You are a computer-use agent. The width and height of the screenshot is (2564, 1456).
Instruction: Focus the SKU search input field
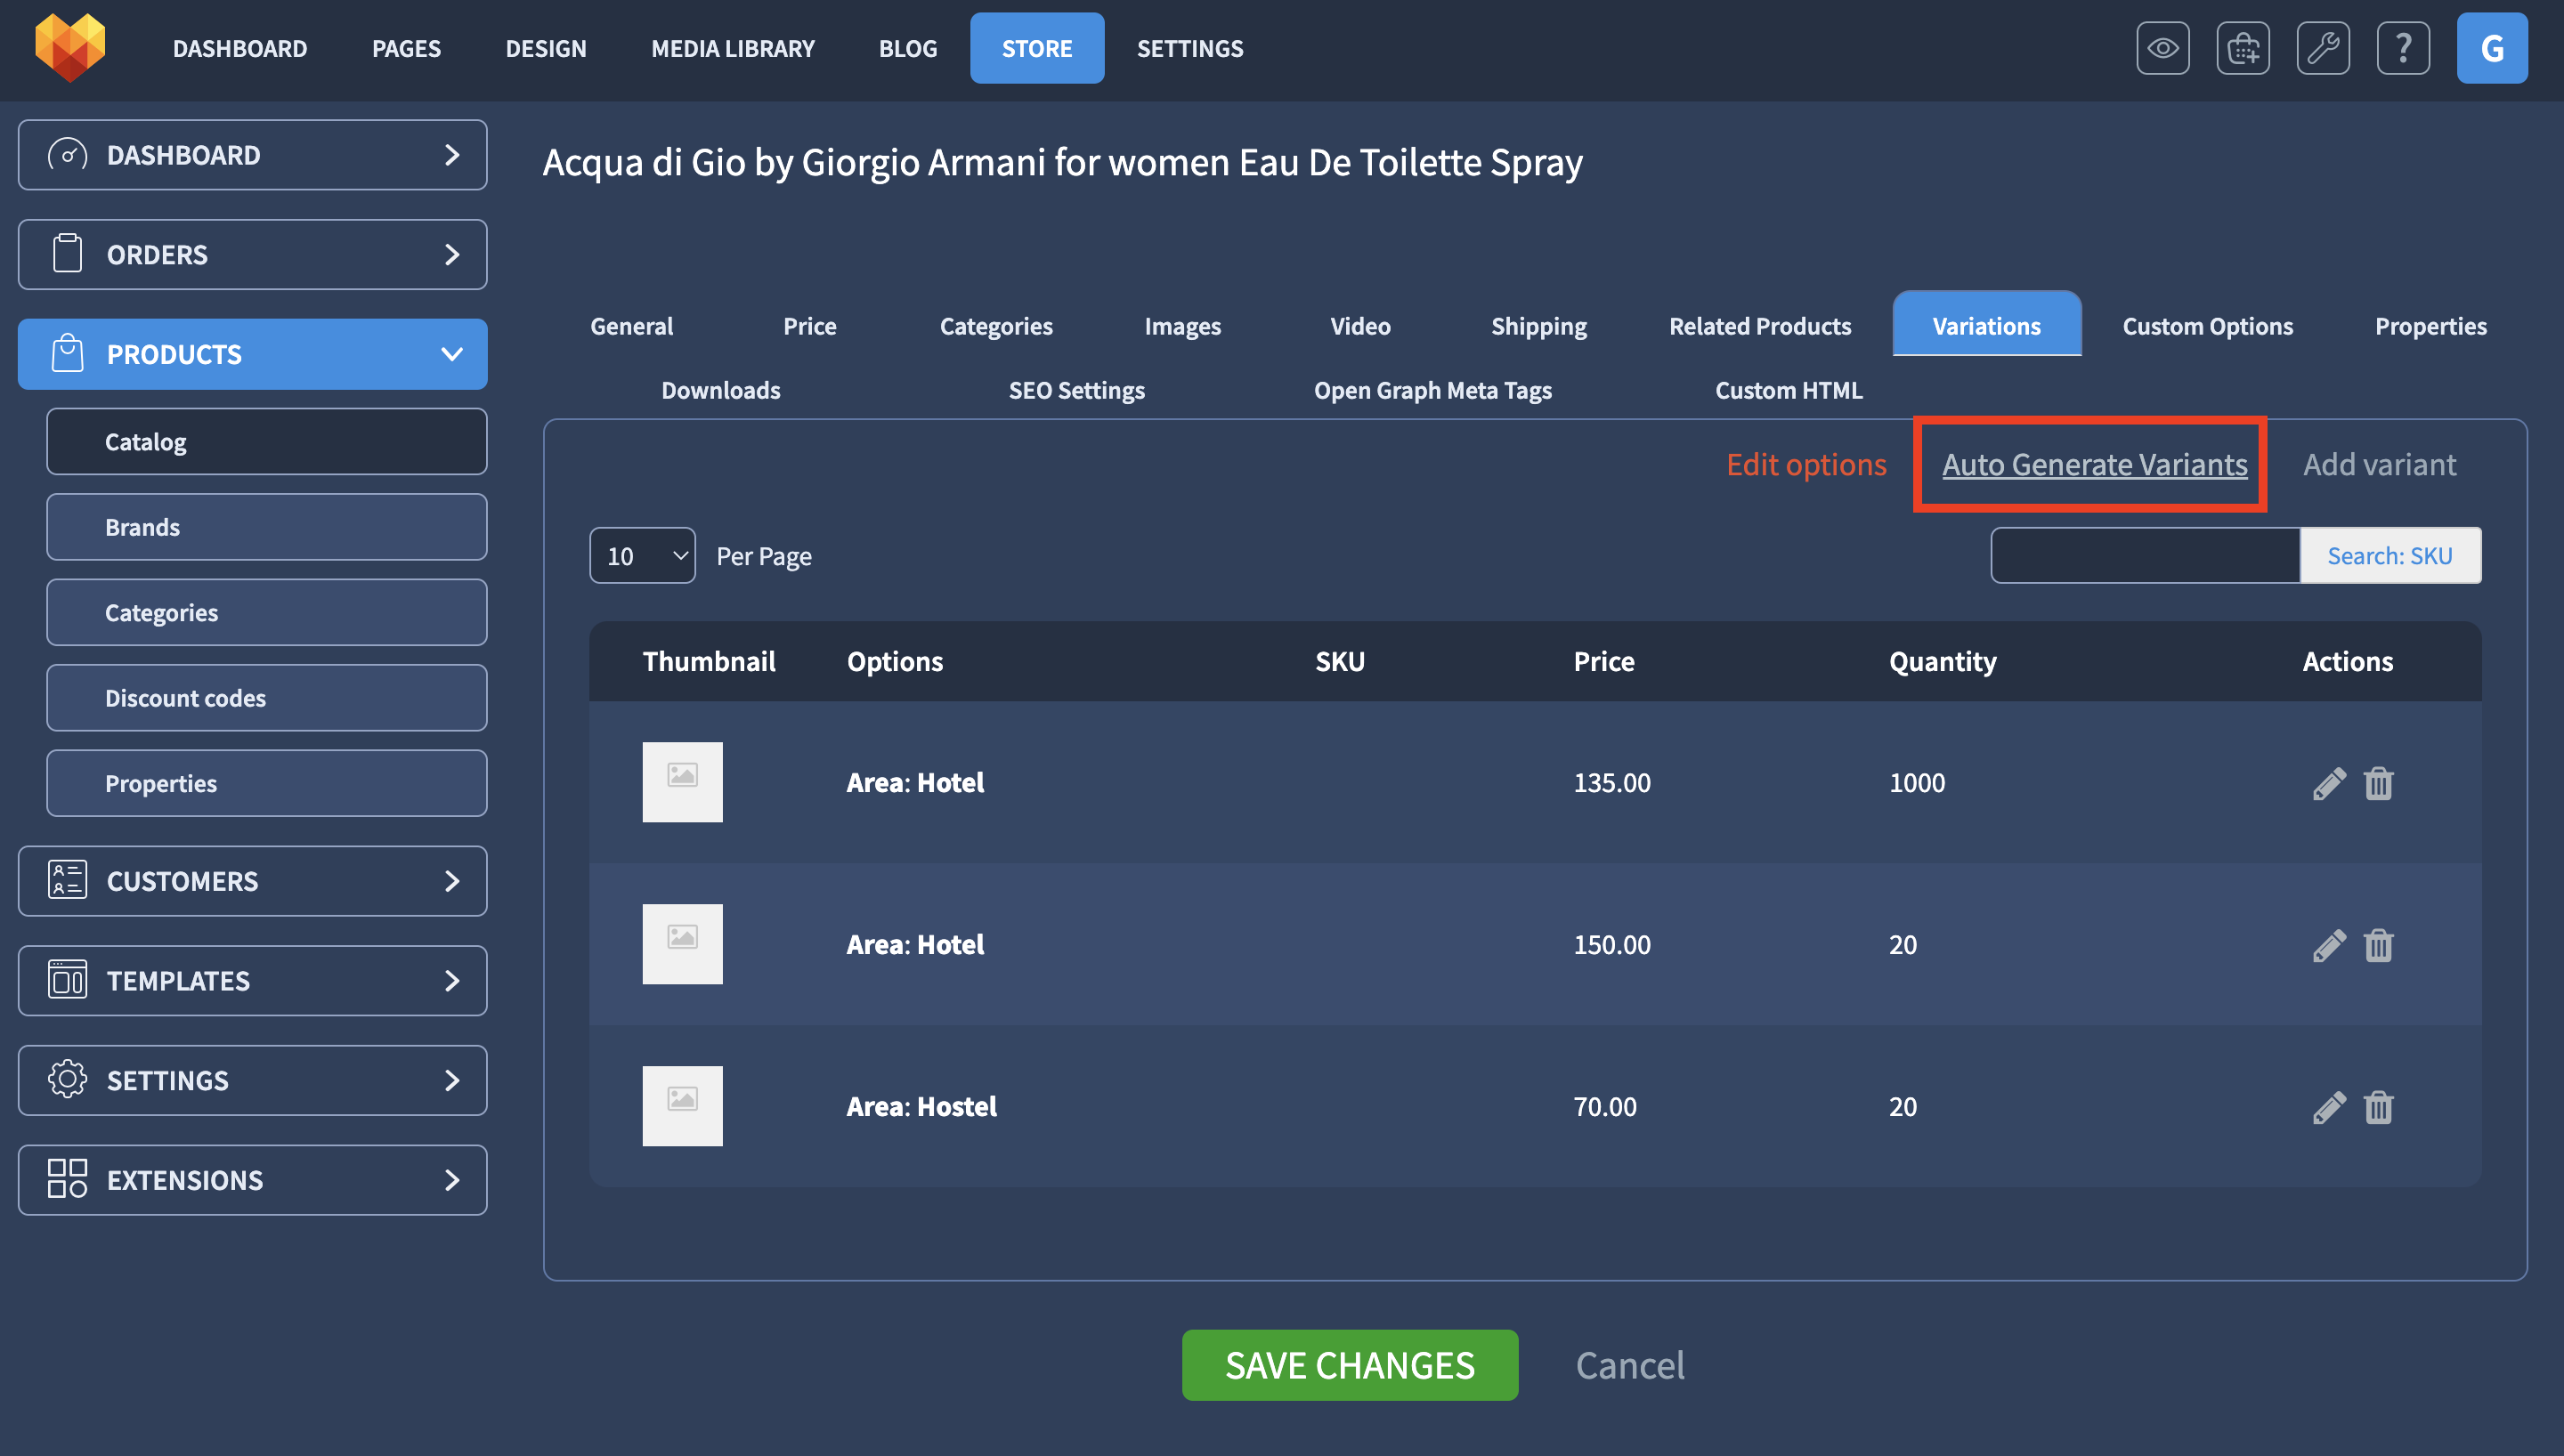coord(2145,555)
